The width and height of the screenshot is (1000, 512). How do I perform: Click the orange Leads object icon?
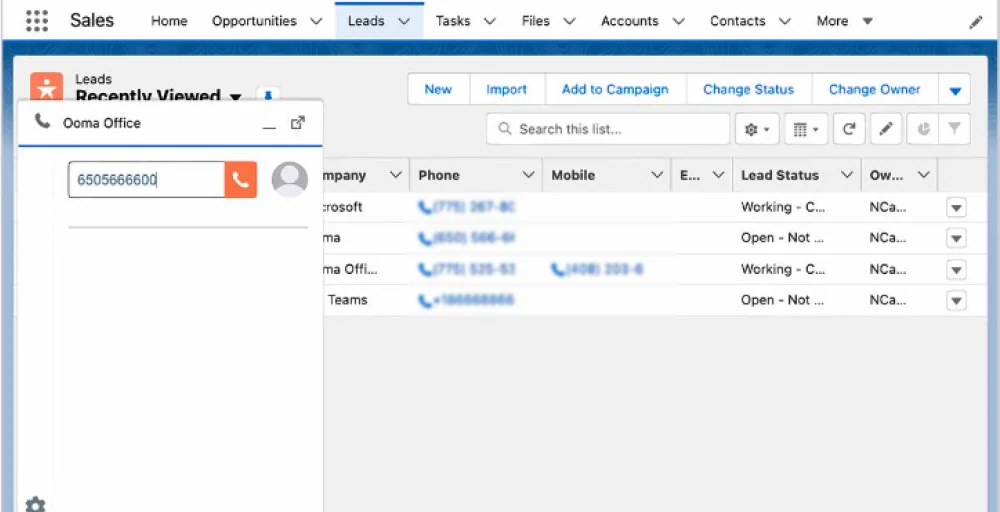pyautogui.click(x=47, y=88)
